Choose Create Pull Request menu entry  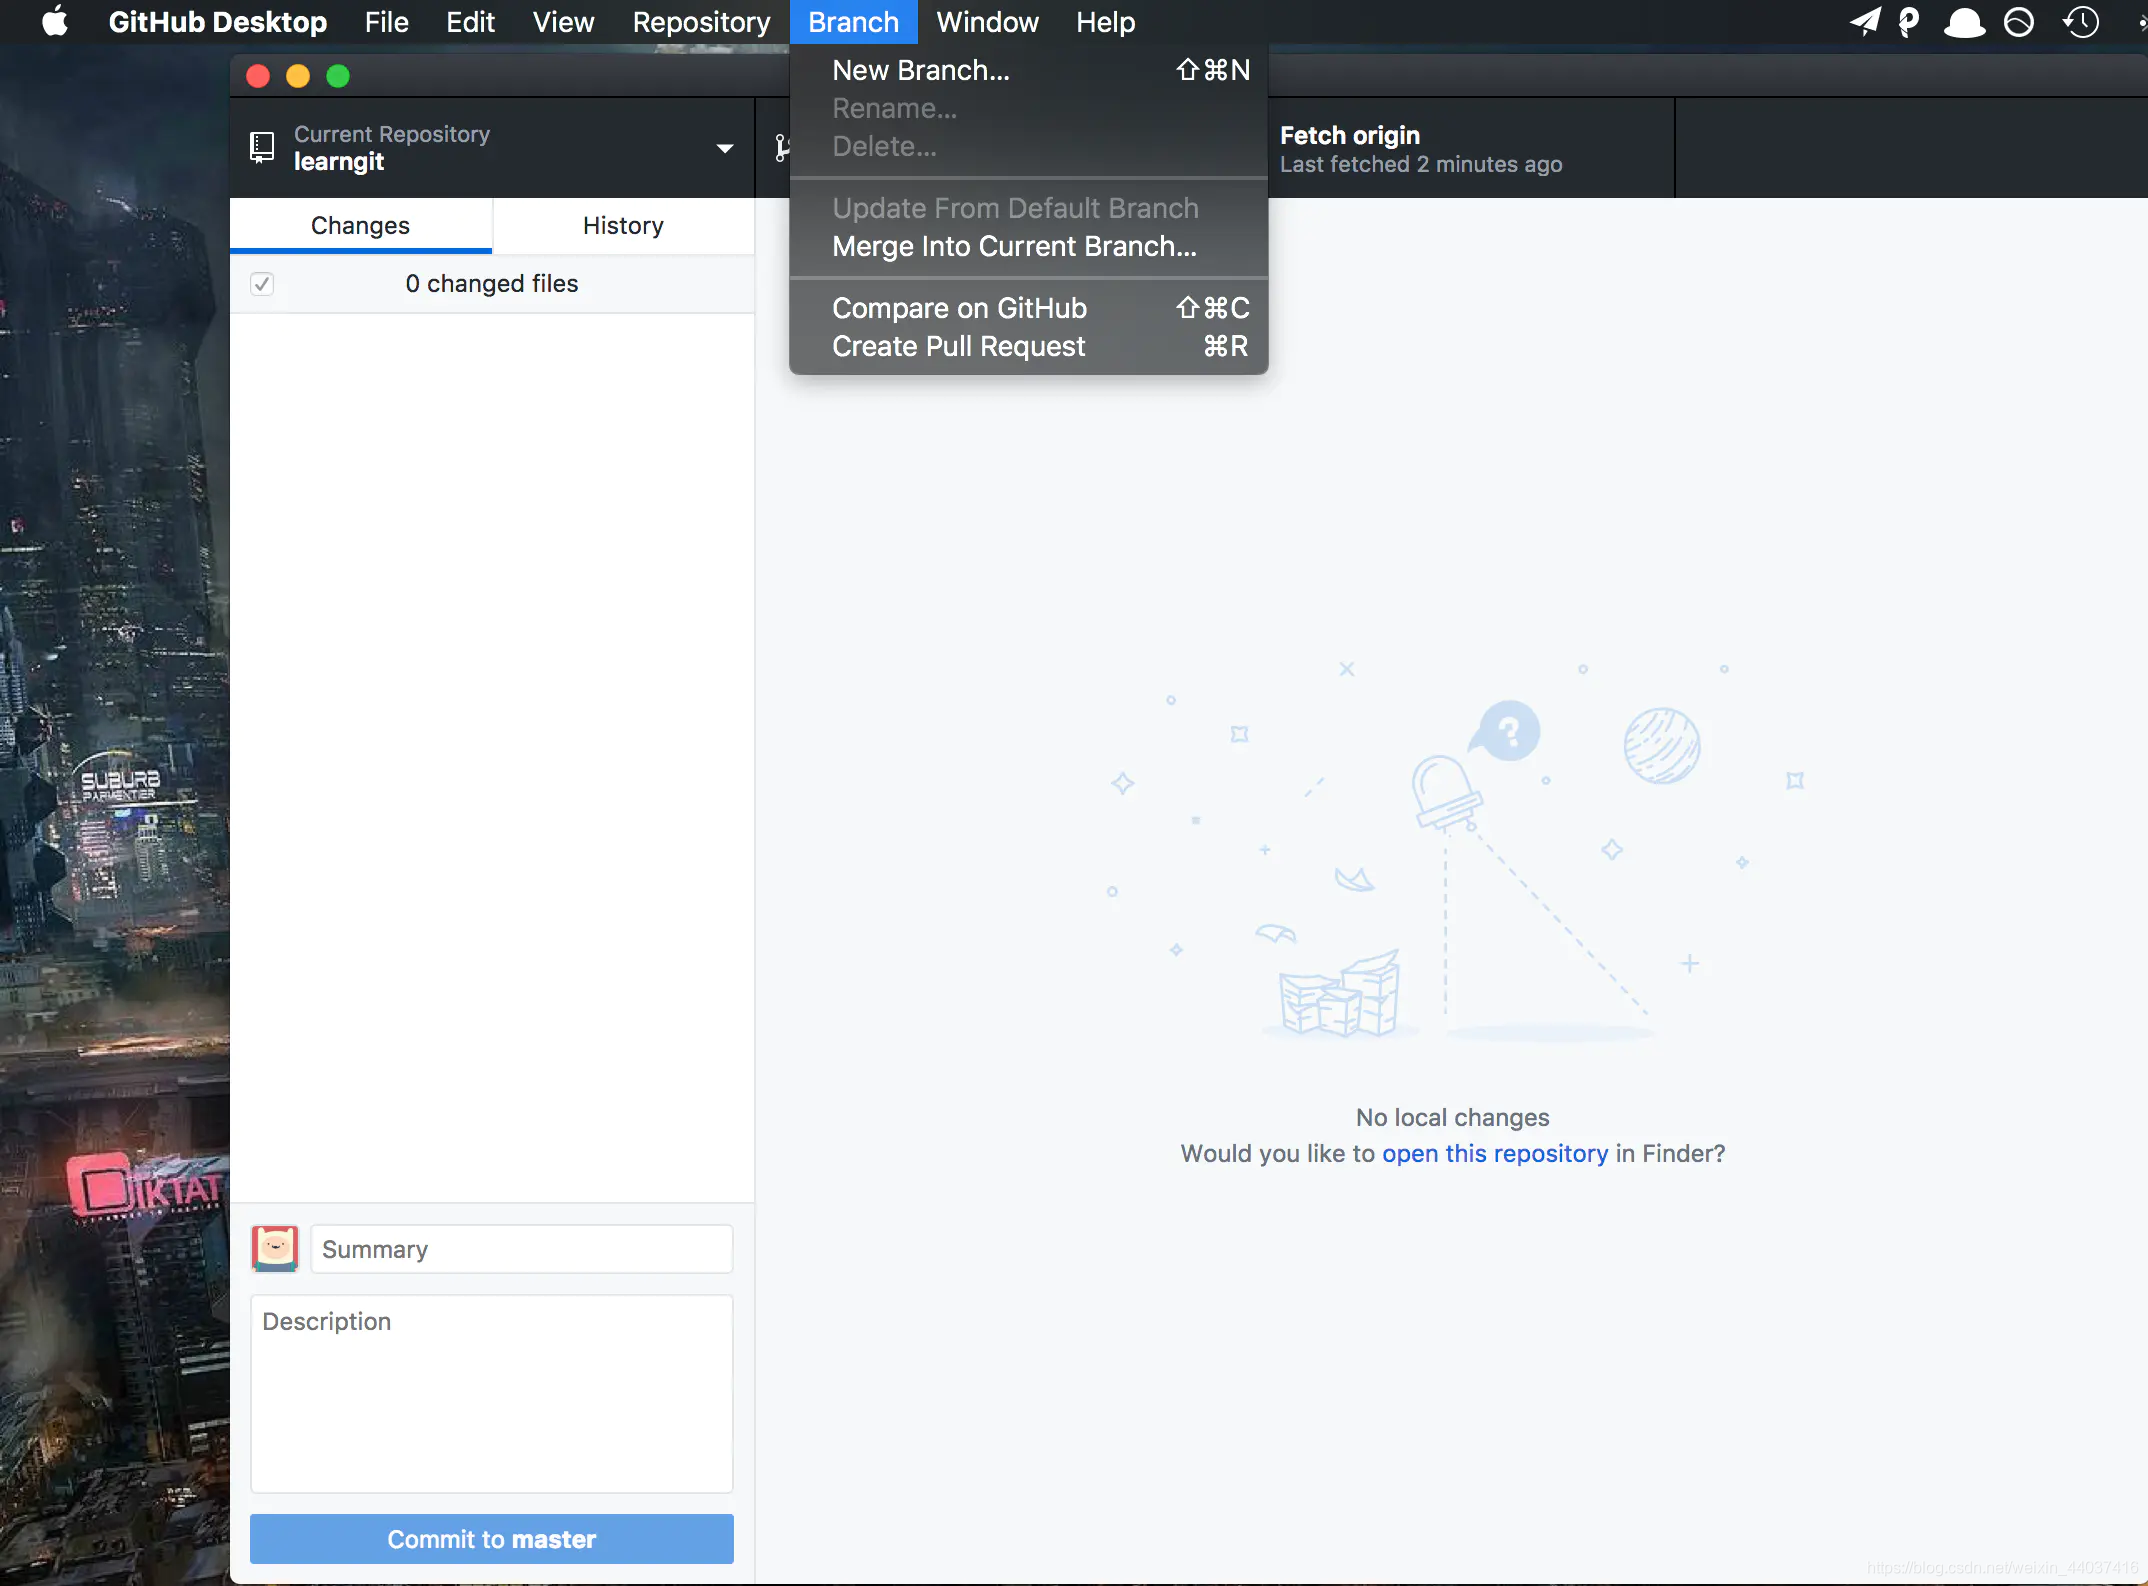(958, 346)
